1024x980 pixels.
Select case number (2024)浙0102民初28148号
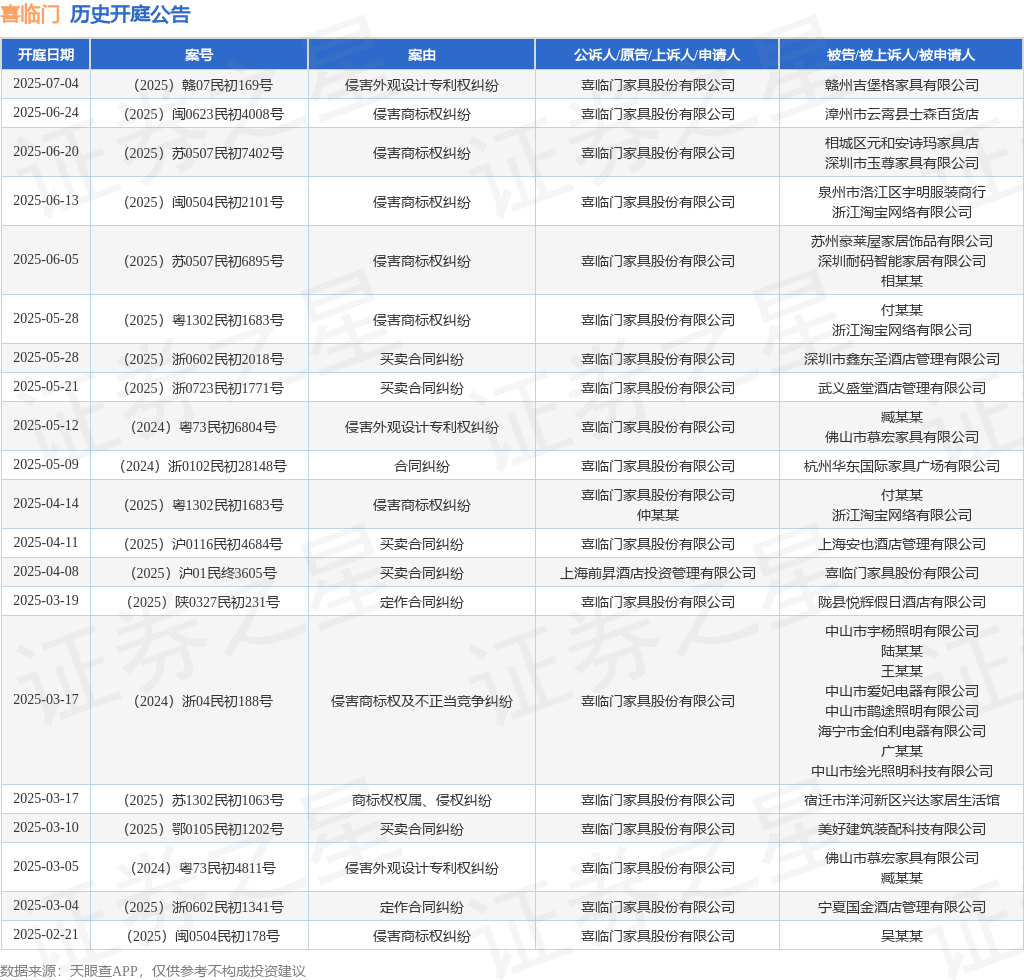pos(203,466)
